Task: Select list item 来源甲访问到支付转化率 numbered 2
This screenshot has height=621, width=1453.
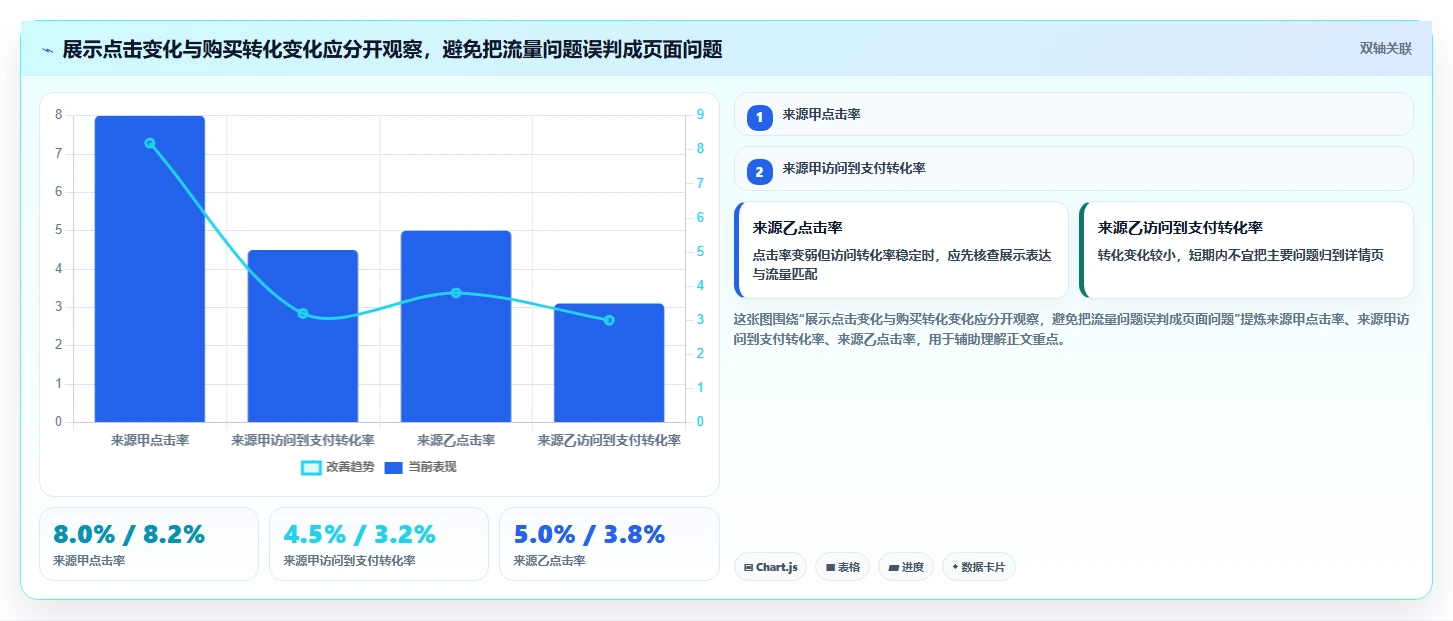Action: [x=1073, y=169]
